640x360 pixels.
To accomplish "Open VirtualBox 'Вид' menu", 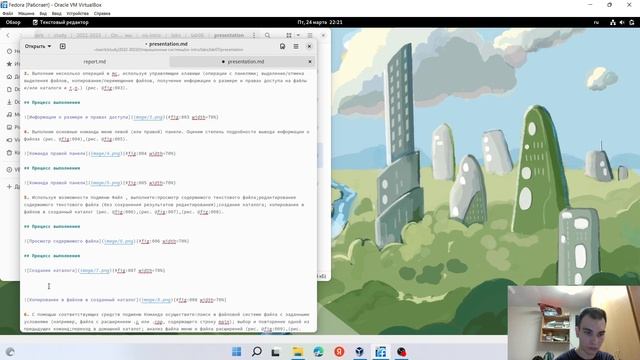I will point(43,13).
